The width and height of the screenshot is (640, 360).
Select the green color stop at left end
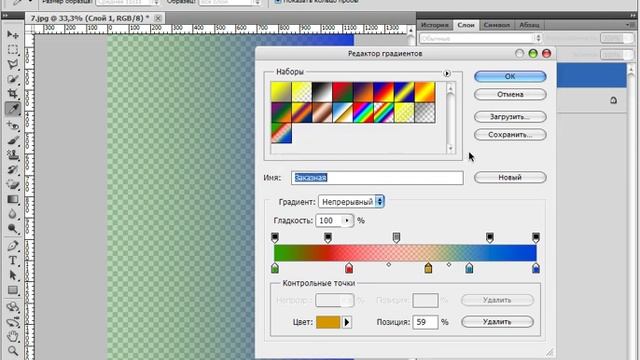pos(275,268)
